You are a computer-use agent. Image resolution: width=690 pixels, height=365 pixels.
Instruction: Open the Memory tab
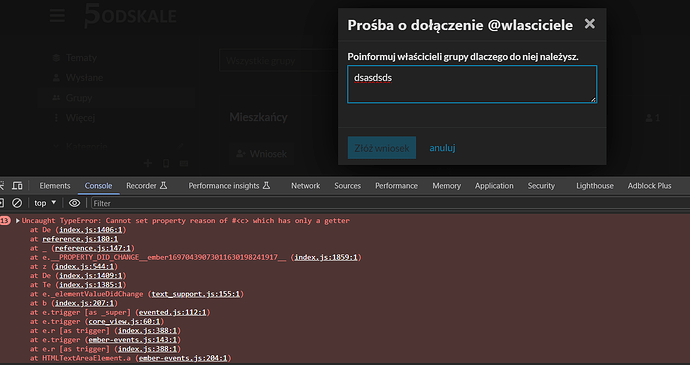click(x=446, y=186)
